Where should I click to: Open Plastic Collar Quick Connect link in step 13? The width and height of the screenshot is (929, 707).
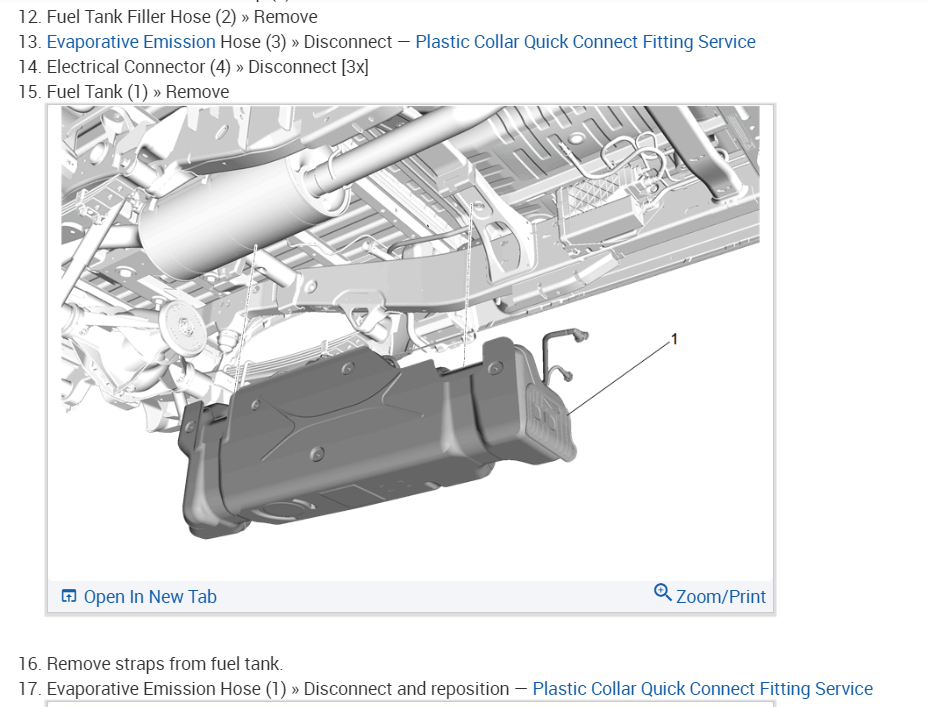pos(585,42)
